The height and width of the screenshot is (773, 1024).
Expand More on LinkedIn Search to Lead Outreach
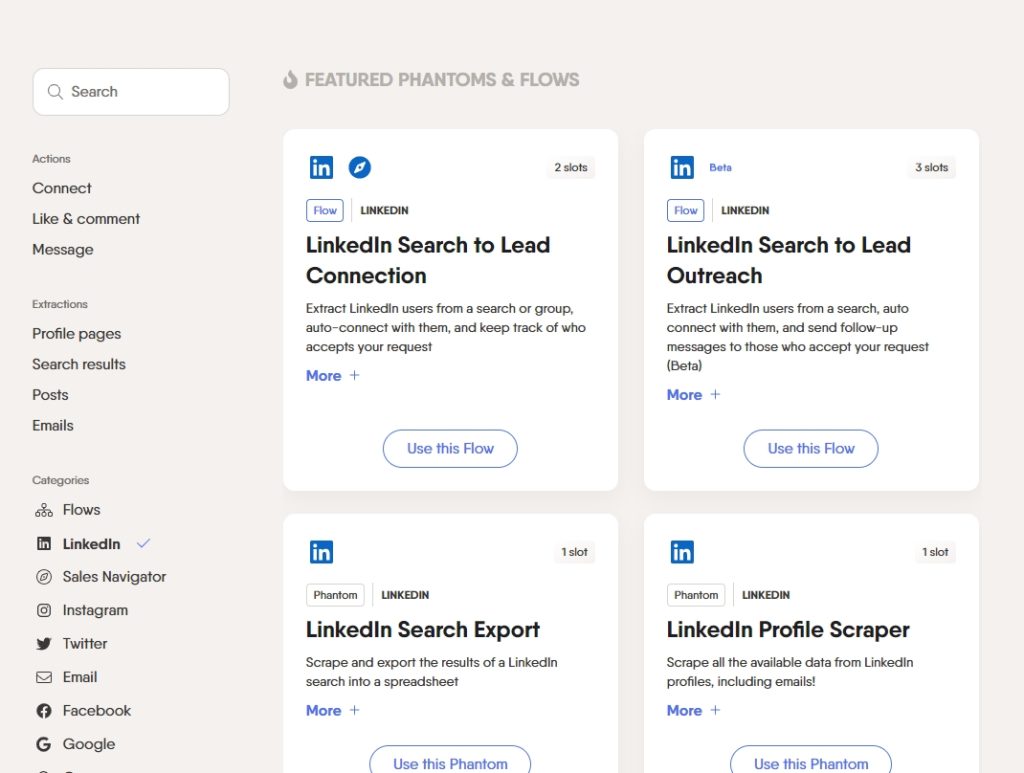(x=693, y=394)
